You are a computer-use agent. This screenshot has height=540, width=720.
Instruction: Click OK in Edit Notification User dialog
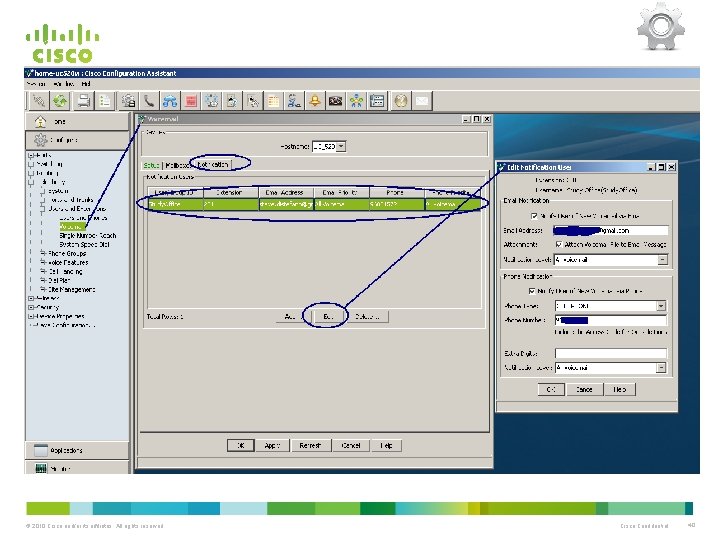coord(551,389)
